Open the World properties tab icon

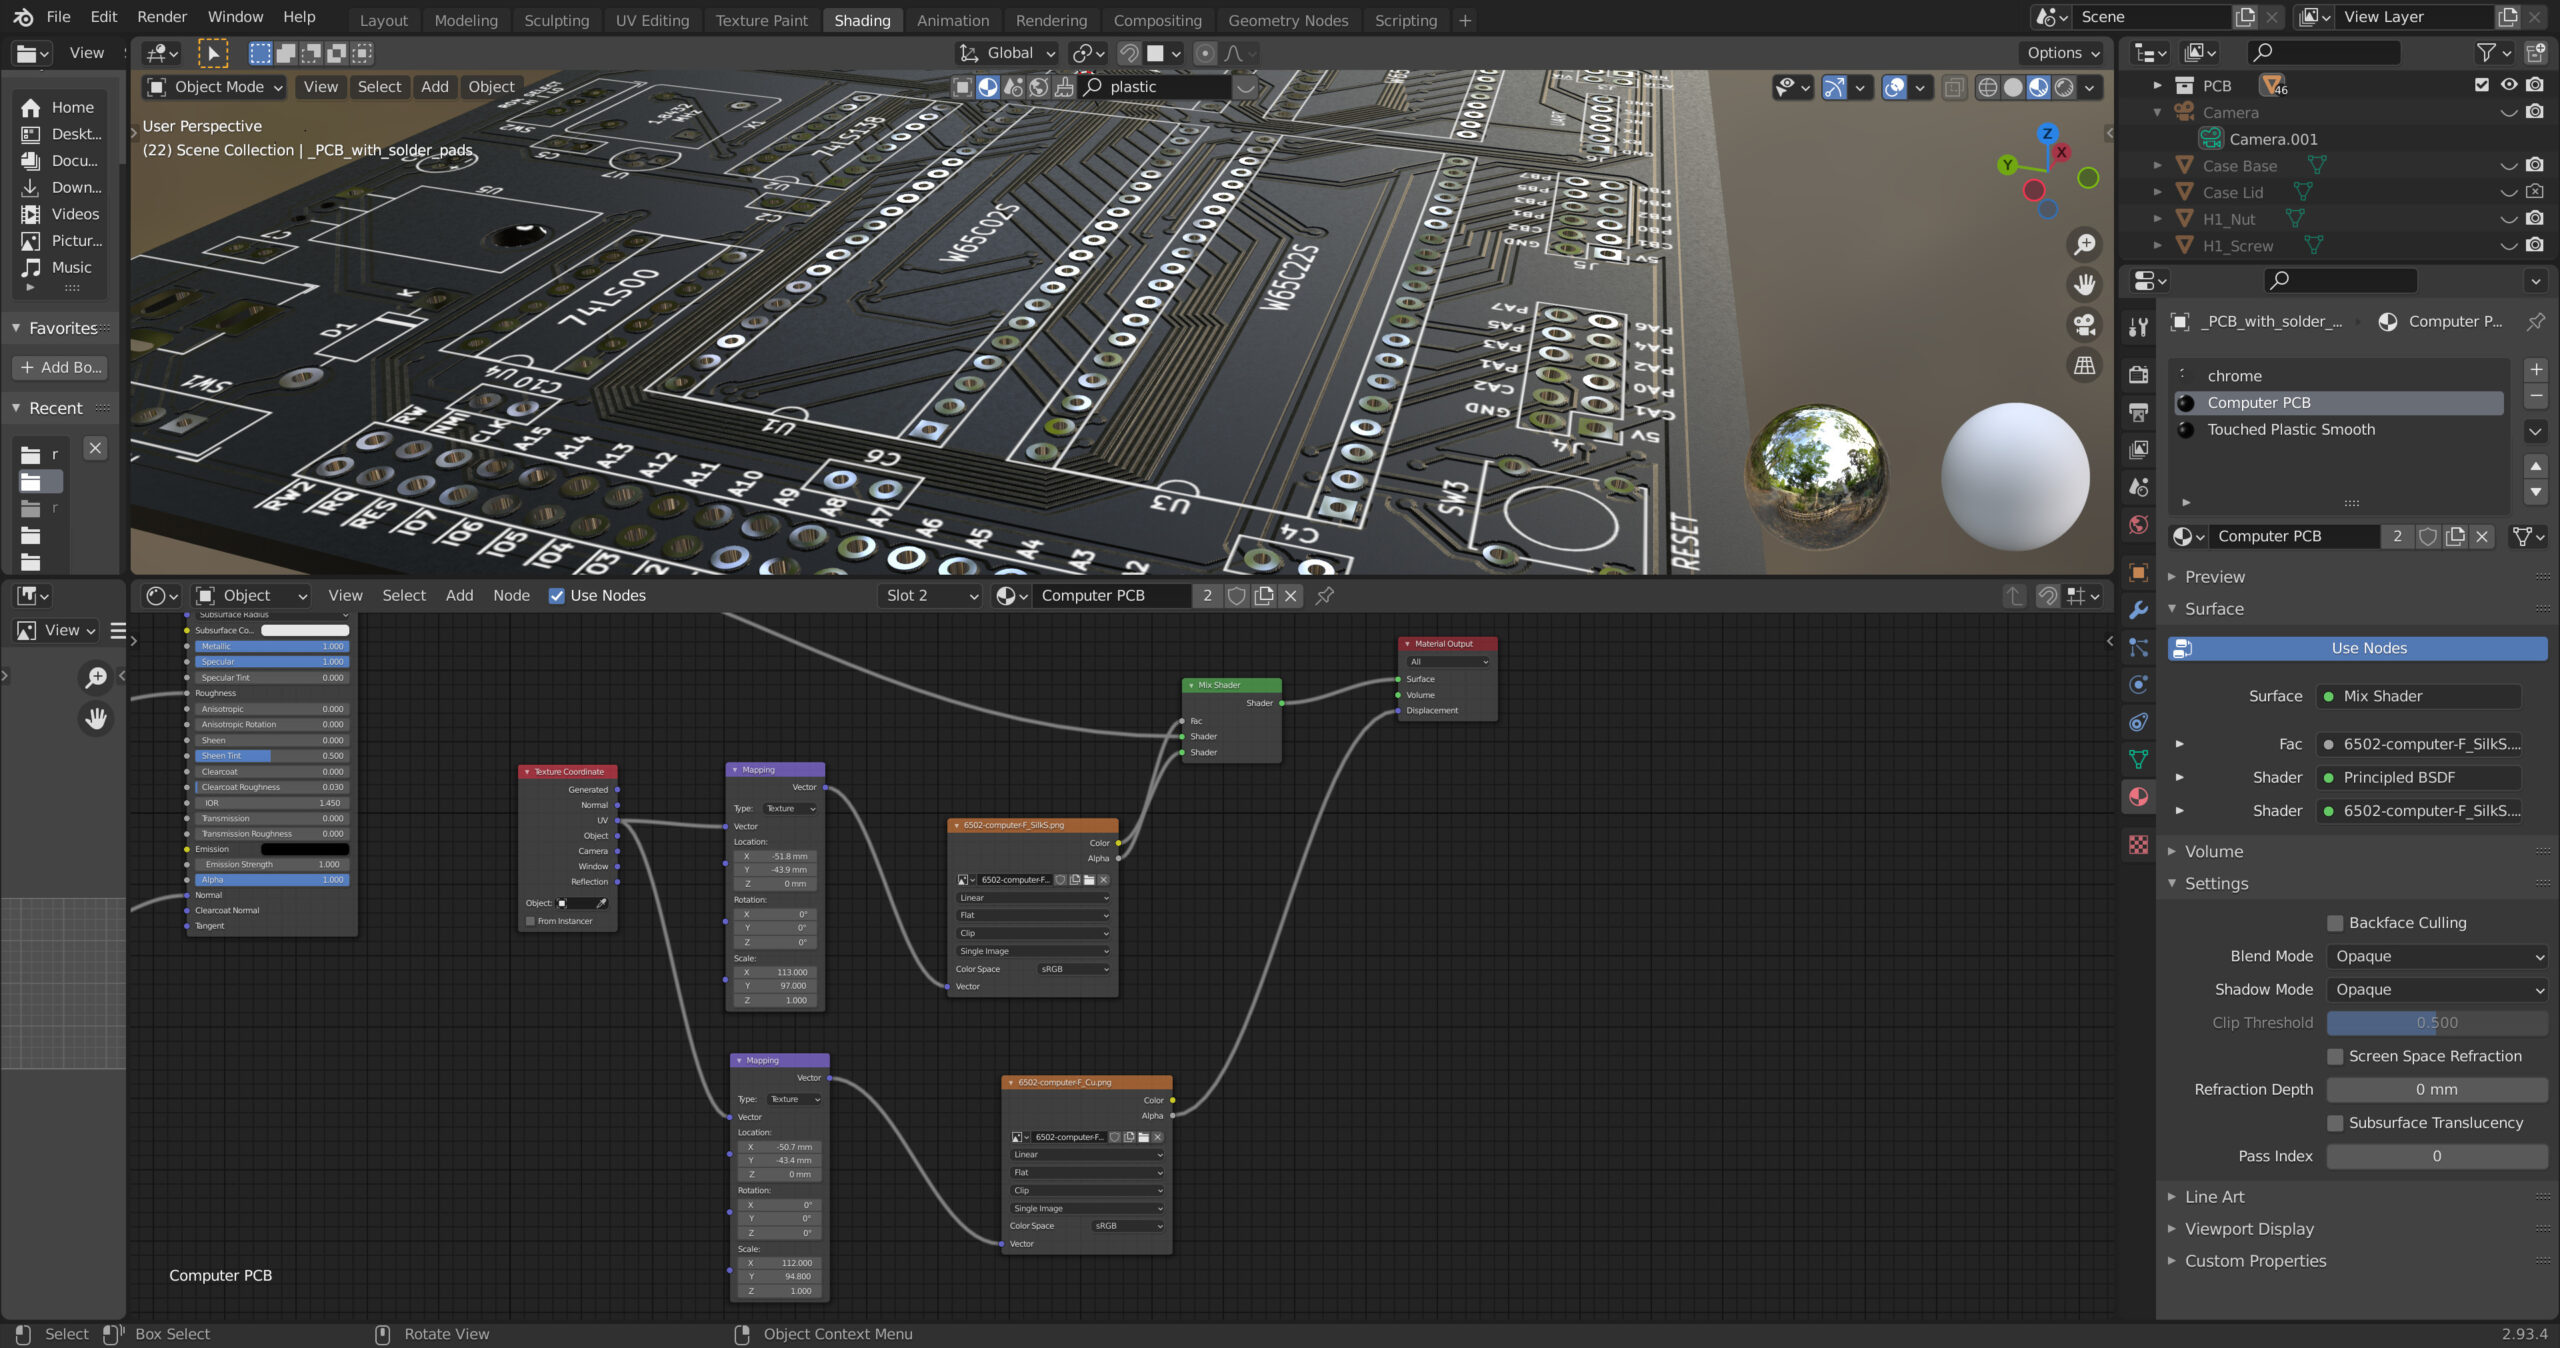coord(2138,525)
